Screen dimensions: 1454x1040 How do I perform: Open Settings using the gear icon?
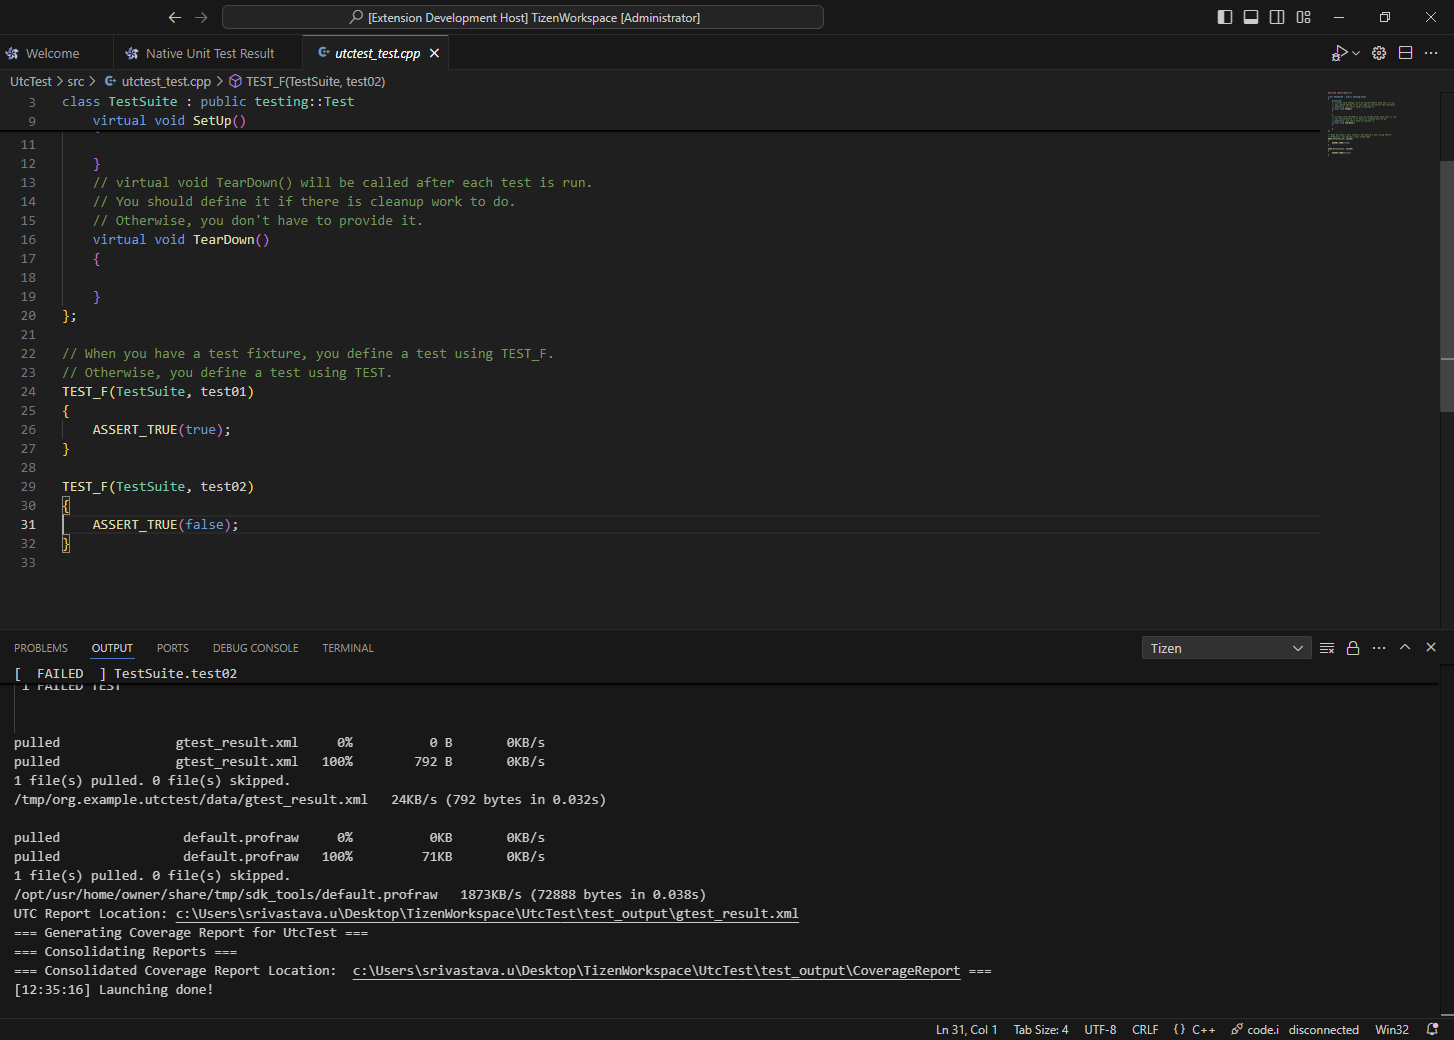[1379, 53]
